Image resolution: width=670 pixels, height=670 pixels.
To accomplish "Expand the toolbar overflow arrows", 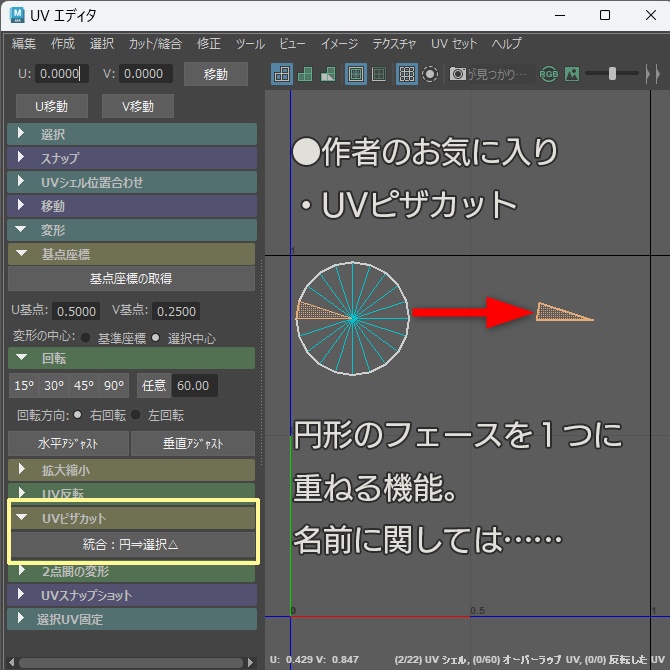I will (653, 74).
